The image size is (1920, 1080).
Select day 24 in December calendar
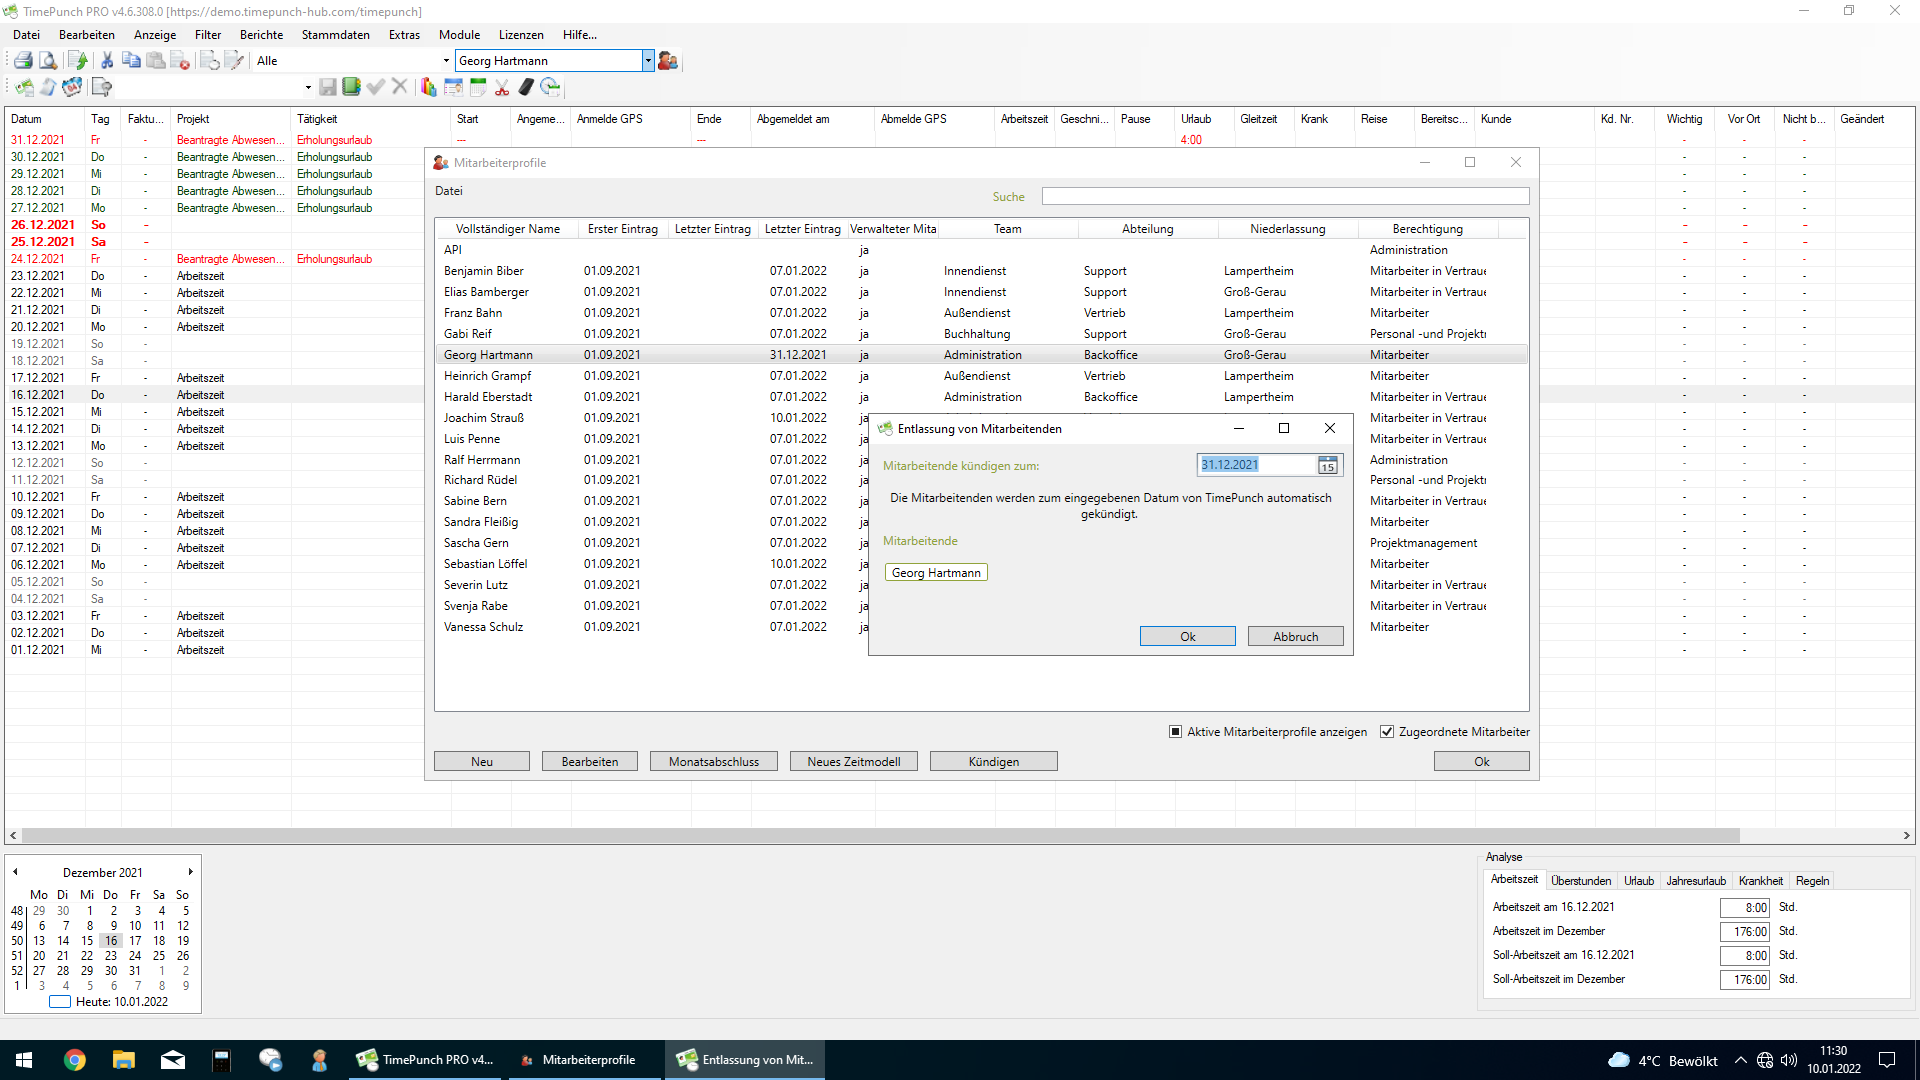[135, 956]
